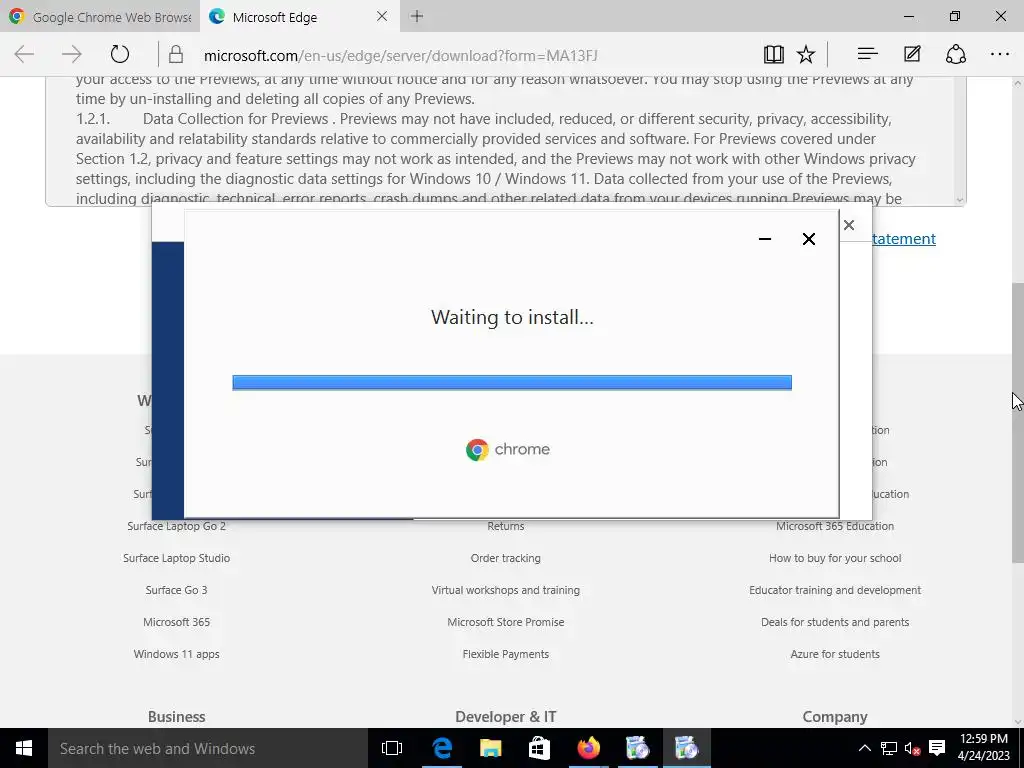Go forward using Edge forward arrow

pos(72,54)
